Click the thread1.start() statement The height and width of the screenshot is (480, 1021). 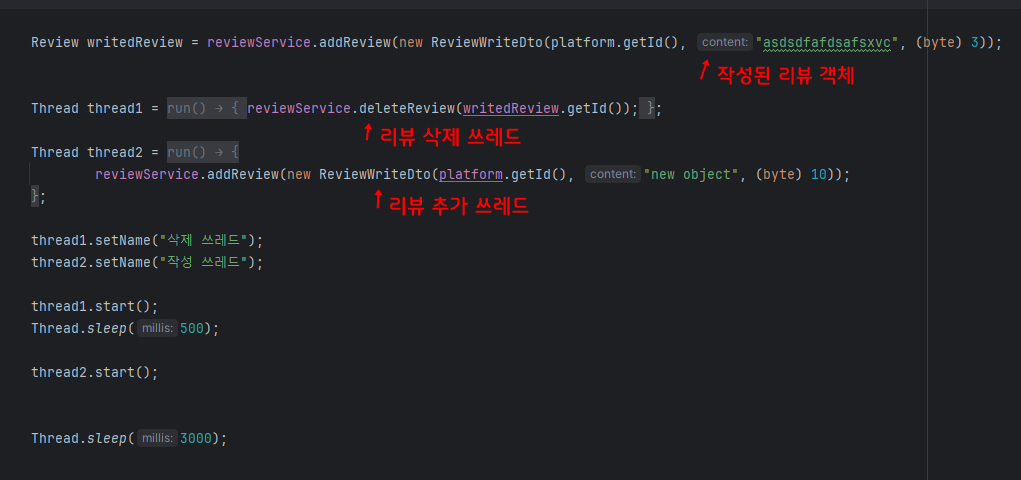tap(94, 307)
